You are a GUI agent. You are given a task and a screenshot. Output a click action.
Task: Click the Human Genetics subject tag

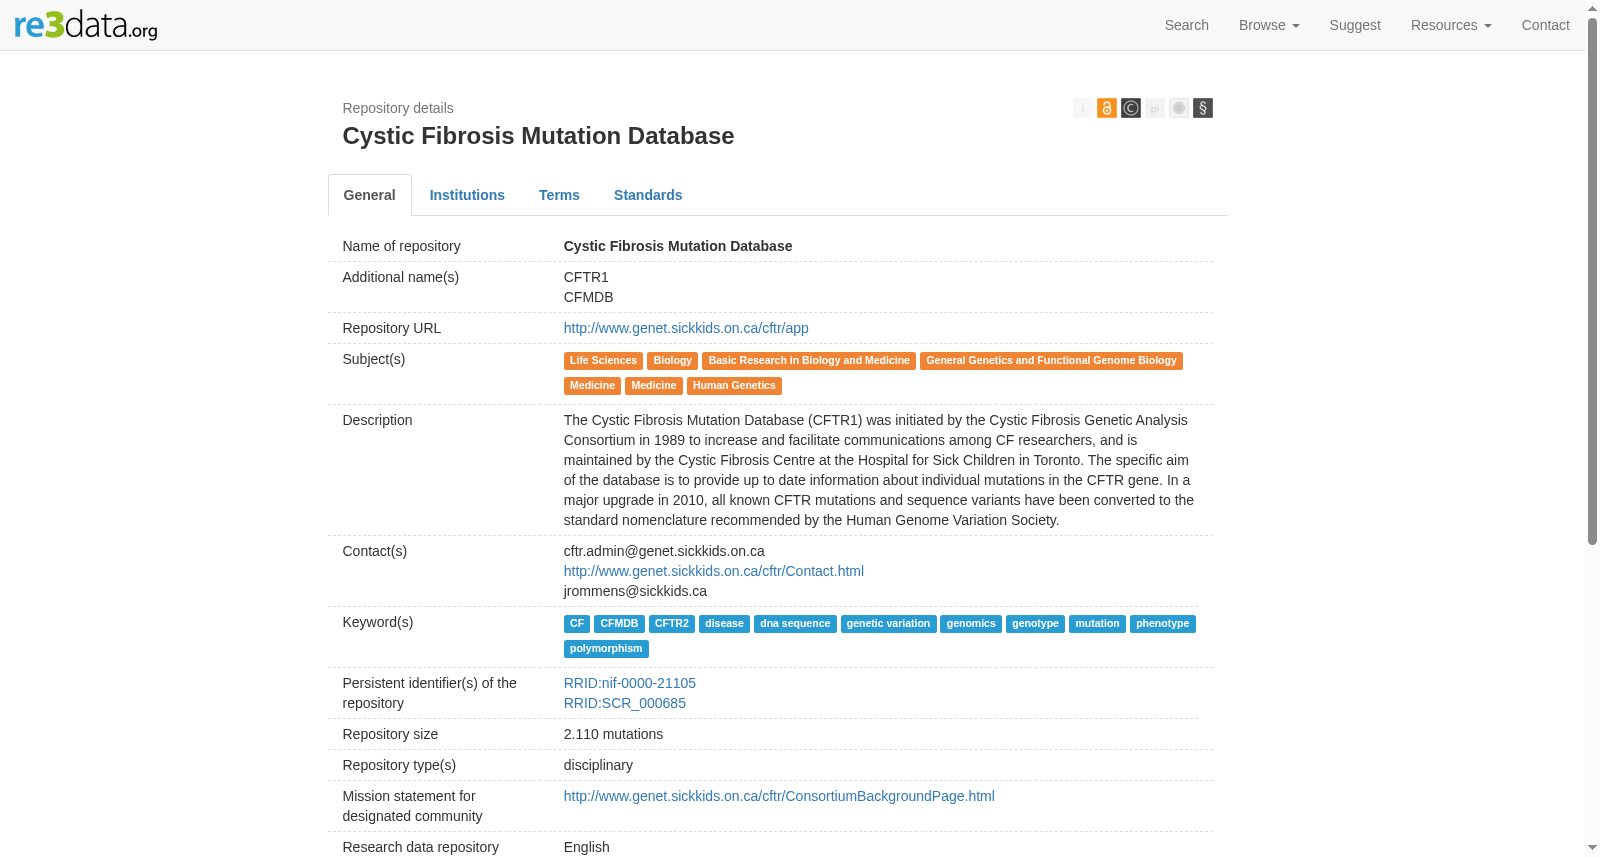pyautogui.click(x=734, y=386)
